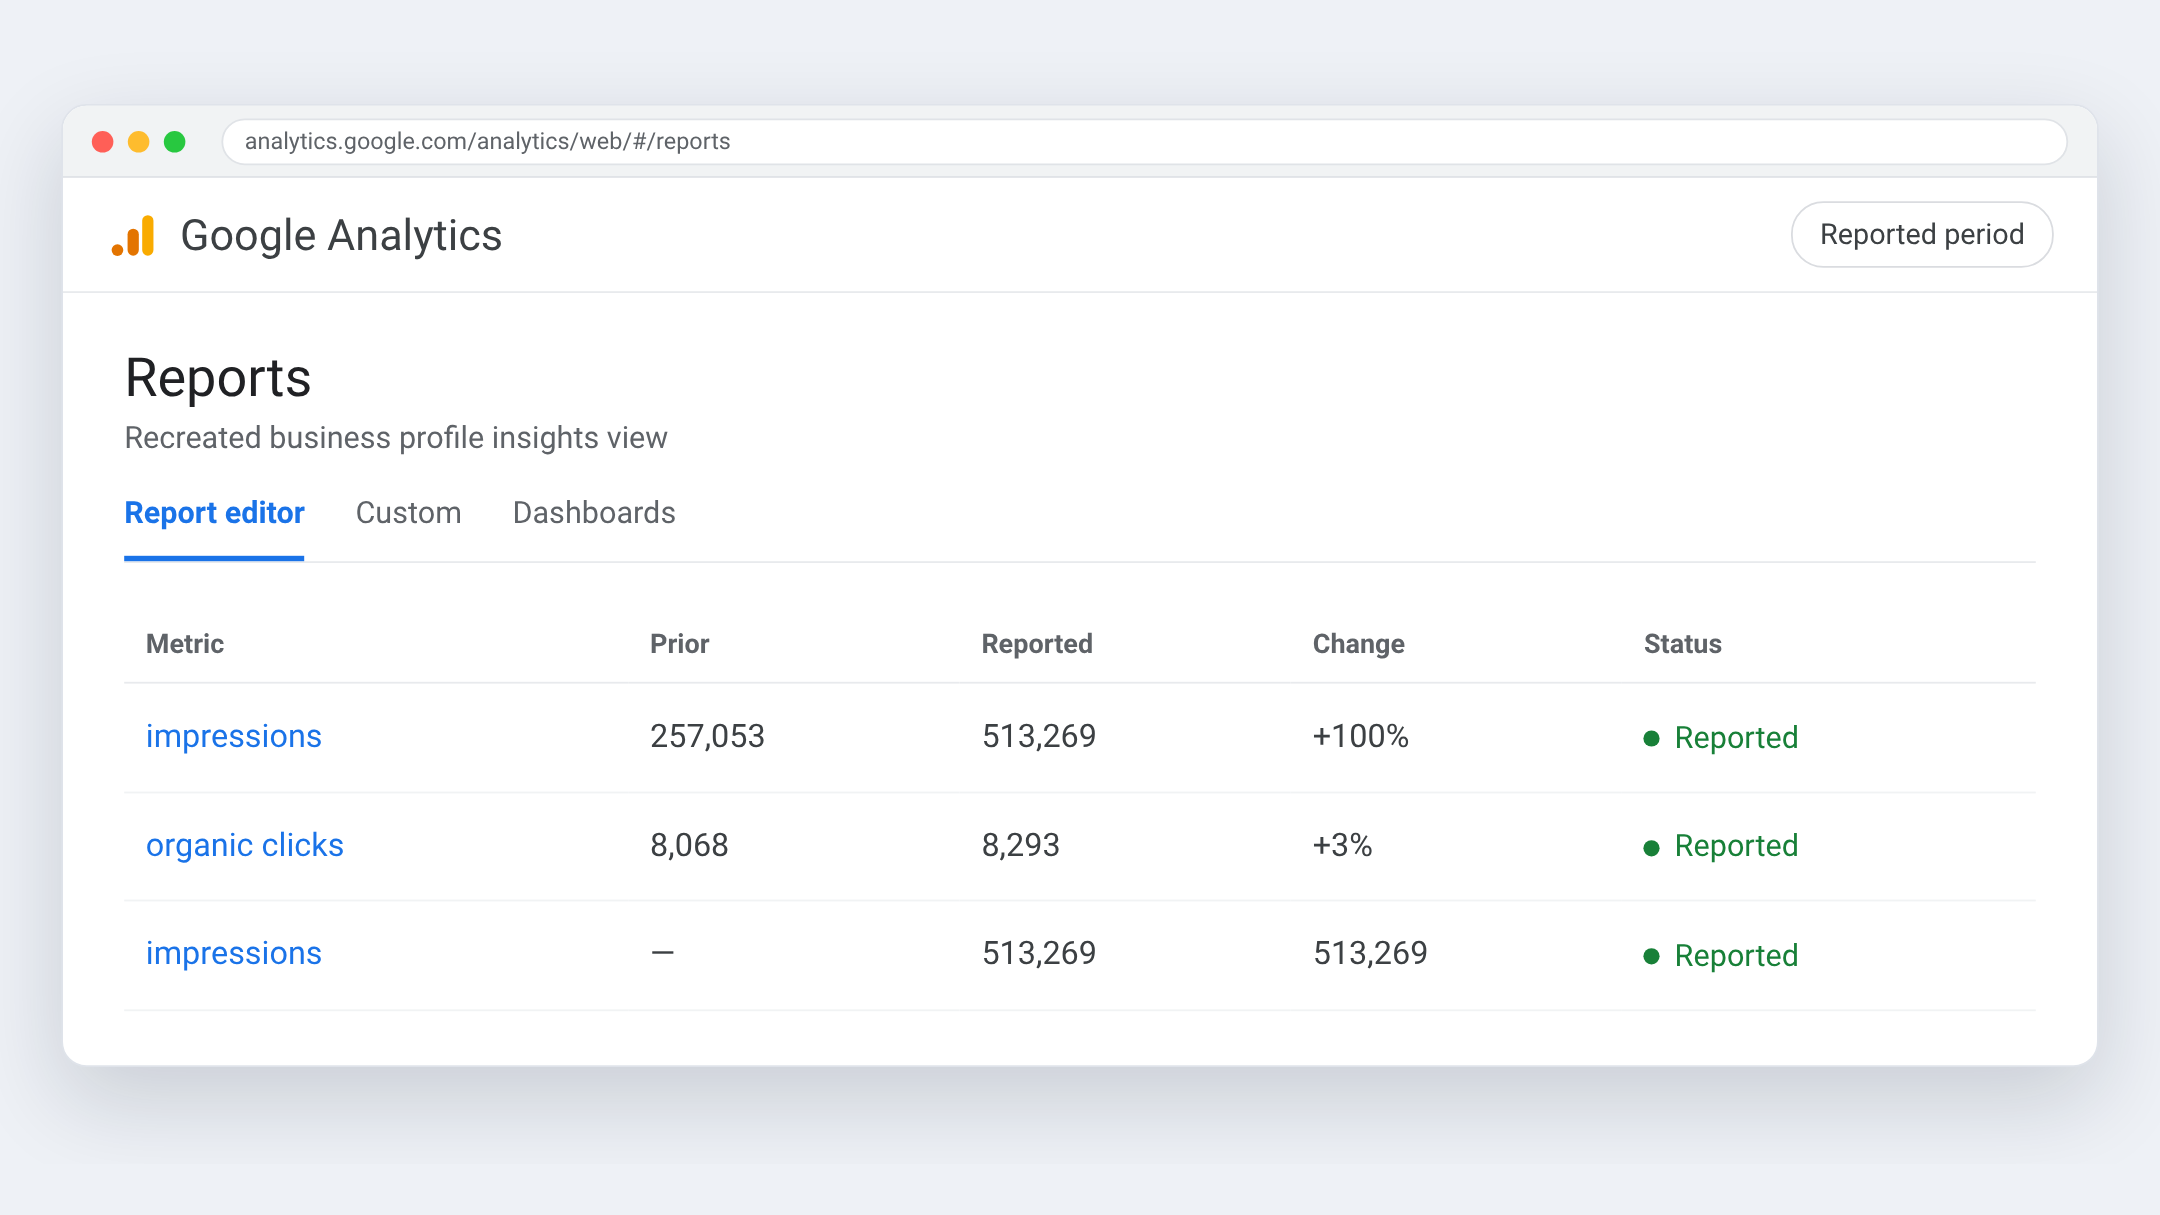Viewport: 2160px width, 1215px height.
Task: Open the Custom tab
Action: tap(408, 513)
